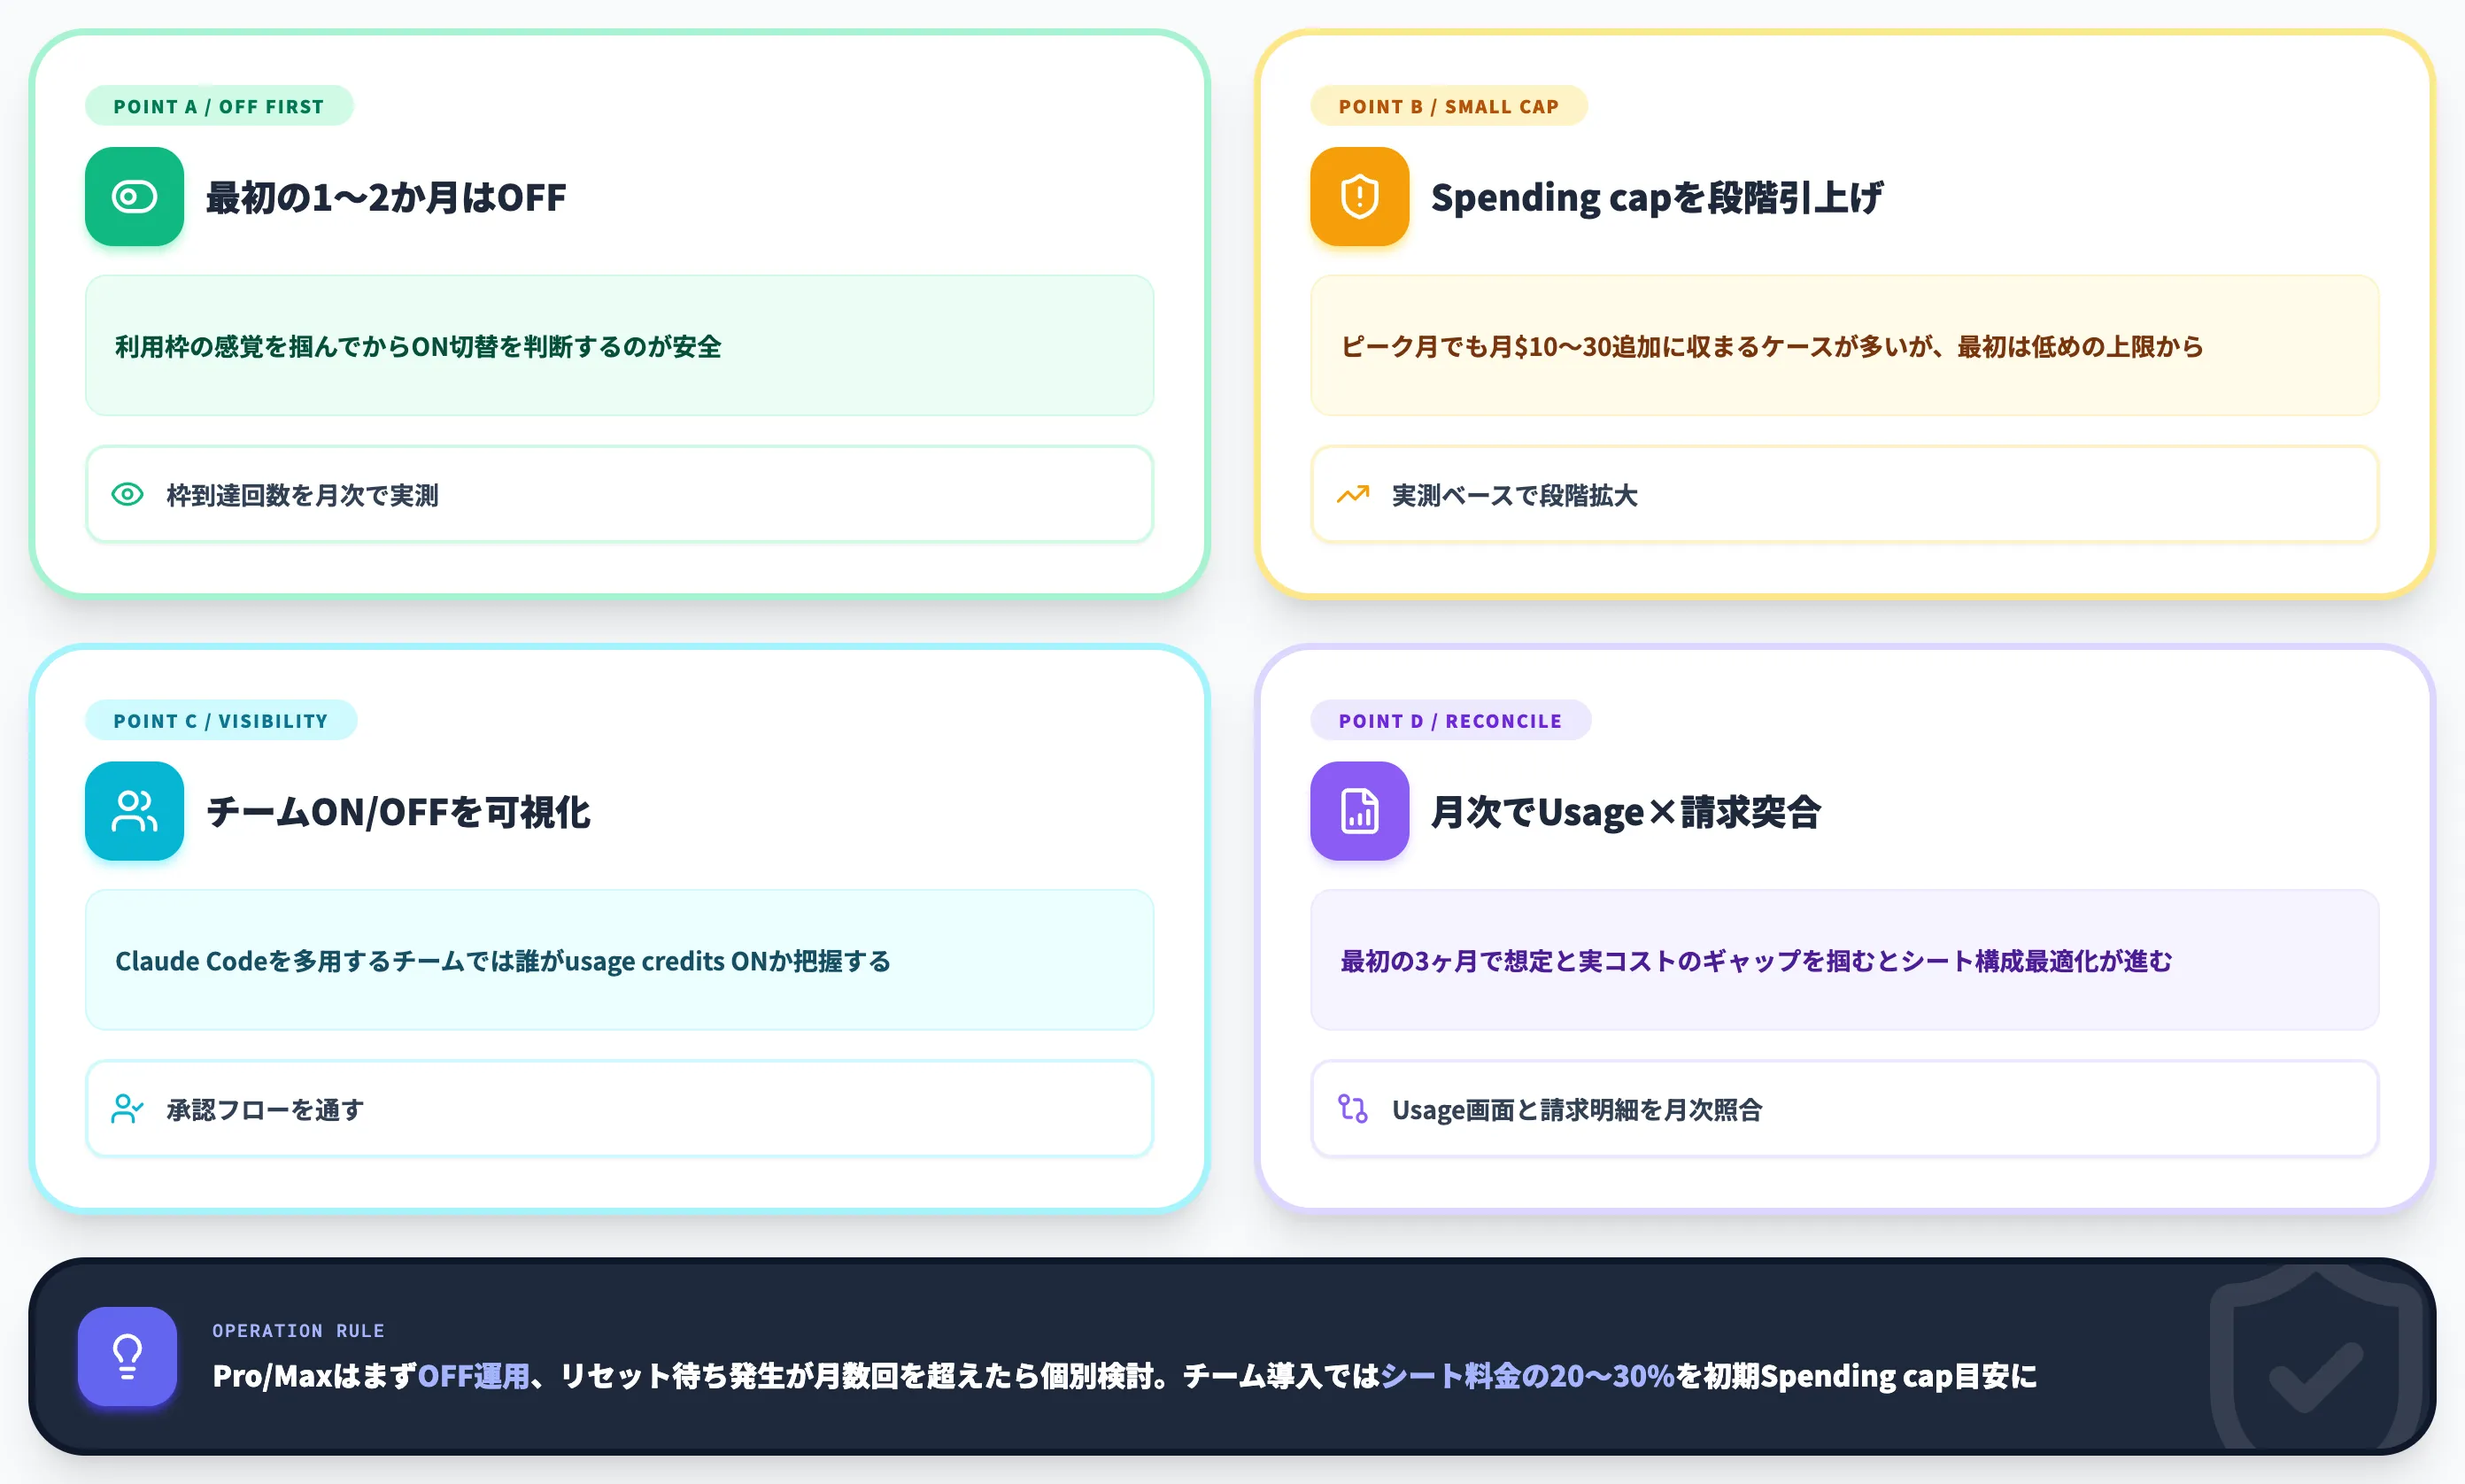Click the compare icon beside Usage画面と請求明細を月次照合

[1353, 1109]
